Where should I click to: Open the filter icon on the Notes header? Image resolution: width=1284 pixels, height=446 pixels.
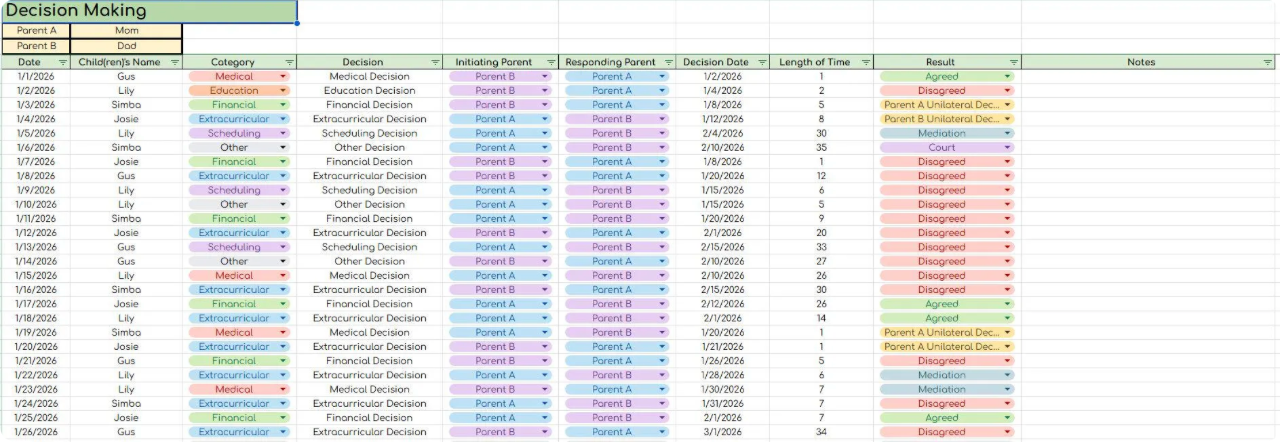(1268, 62)
